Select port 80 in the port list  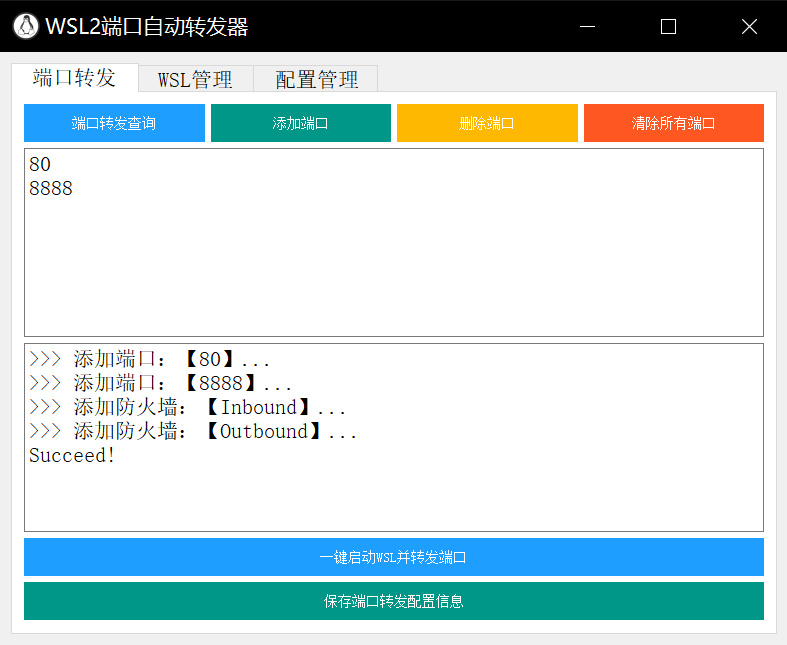click(x=40, y=165)
